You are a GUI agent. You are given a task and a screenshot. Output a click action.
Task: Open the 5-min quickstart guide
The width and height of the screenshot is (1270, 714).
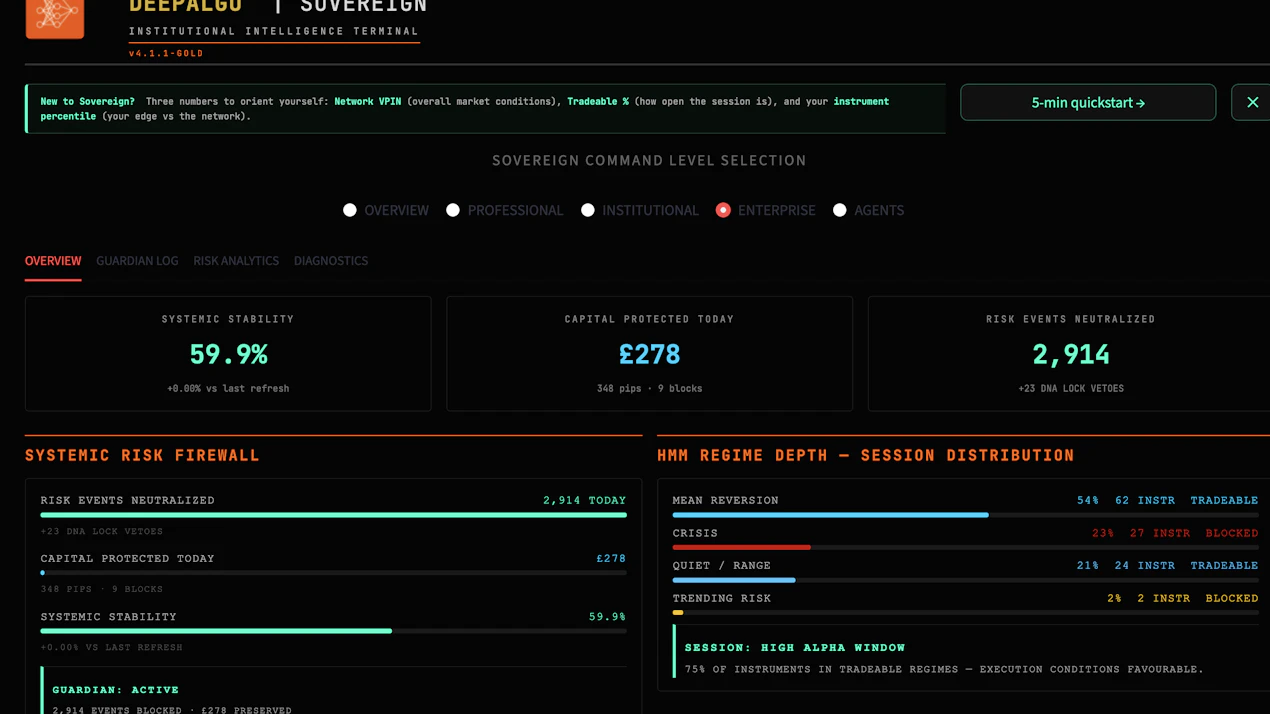(1088, 102)
